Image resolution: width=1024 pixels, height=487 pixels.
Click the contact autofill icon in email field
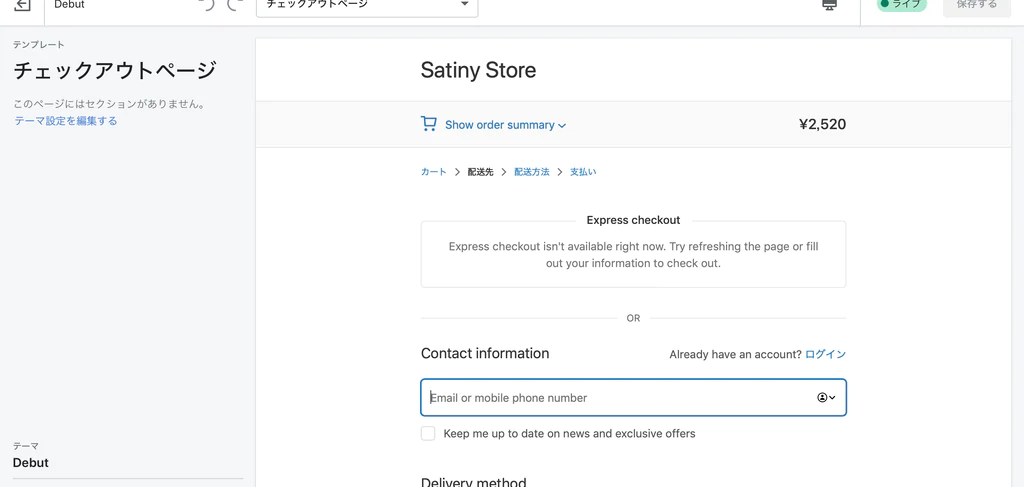(826, 397)
